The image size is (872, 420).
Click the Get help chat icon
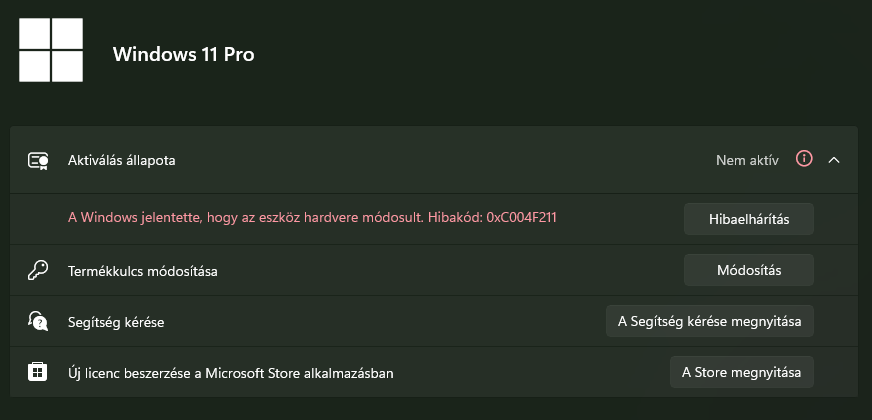[x=38, y=322]
